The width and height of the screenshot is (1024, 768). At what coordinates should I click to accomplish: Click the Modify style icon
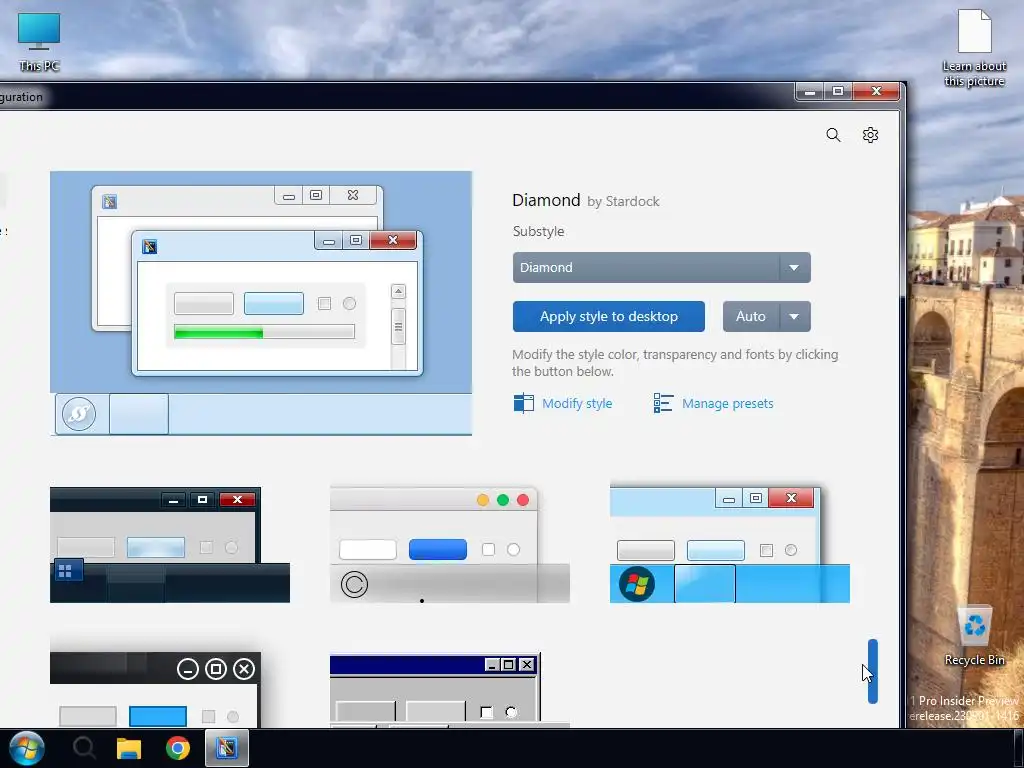click(x=523, y=403)
